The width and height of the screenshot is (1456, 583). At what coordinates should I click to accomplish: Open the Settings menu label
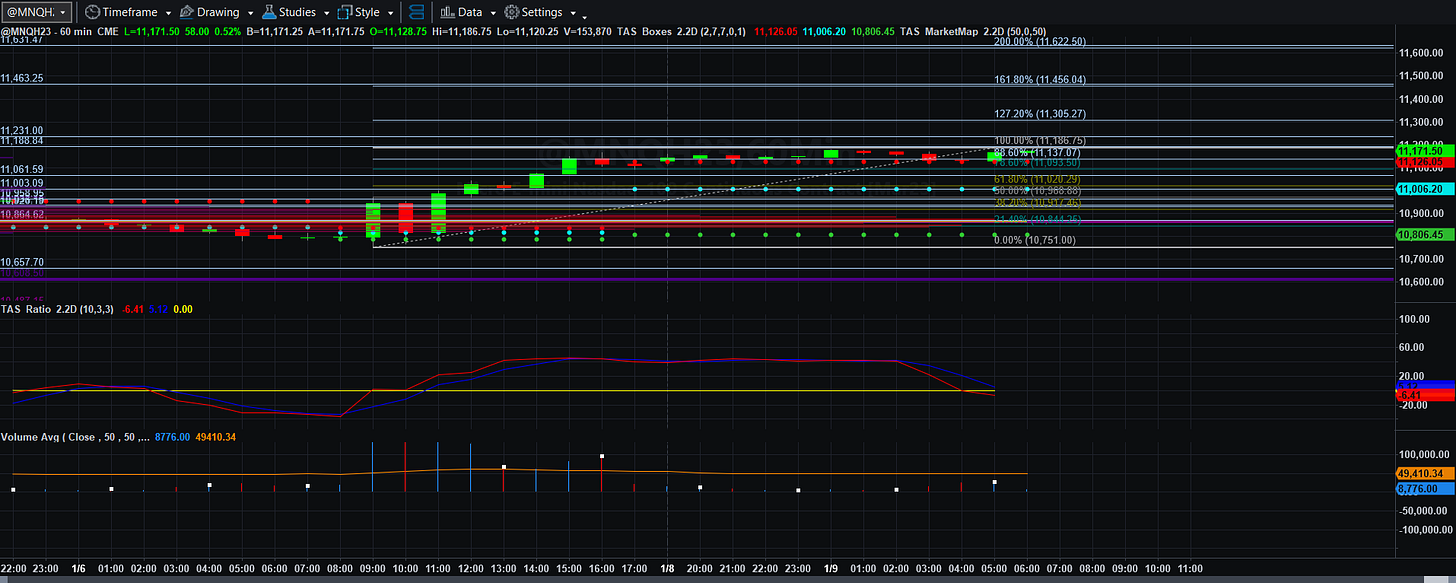pos(541,13)
